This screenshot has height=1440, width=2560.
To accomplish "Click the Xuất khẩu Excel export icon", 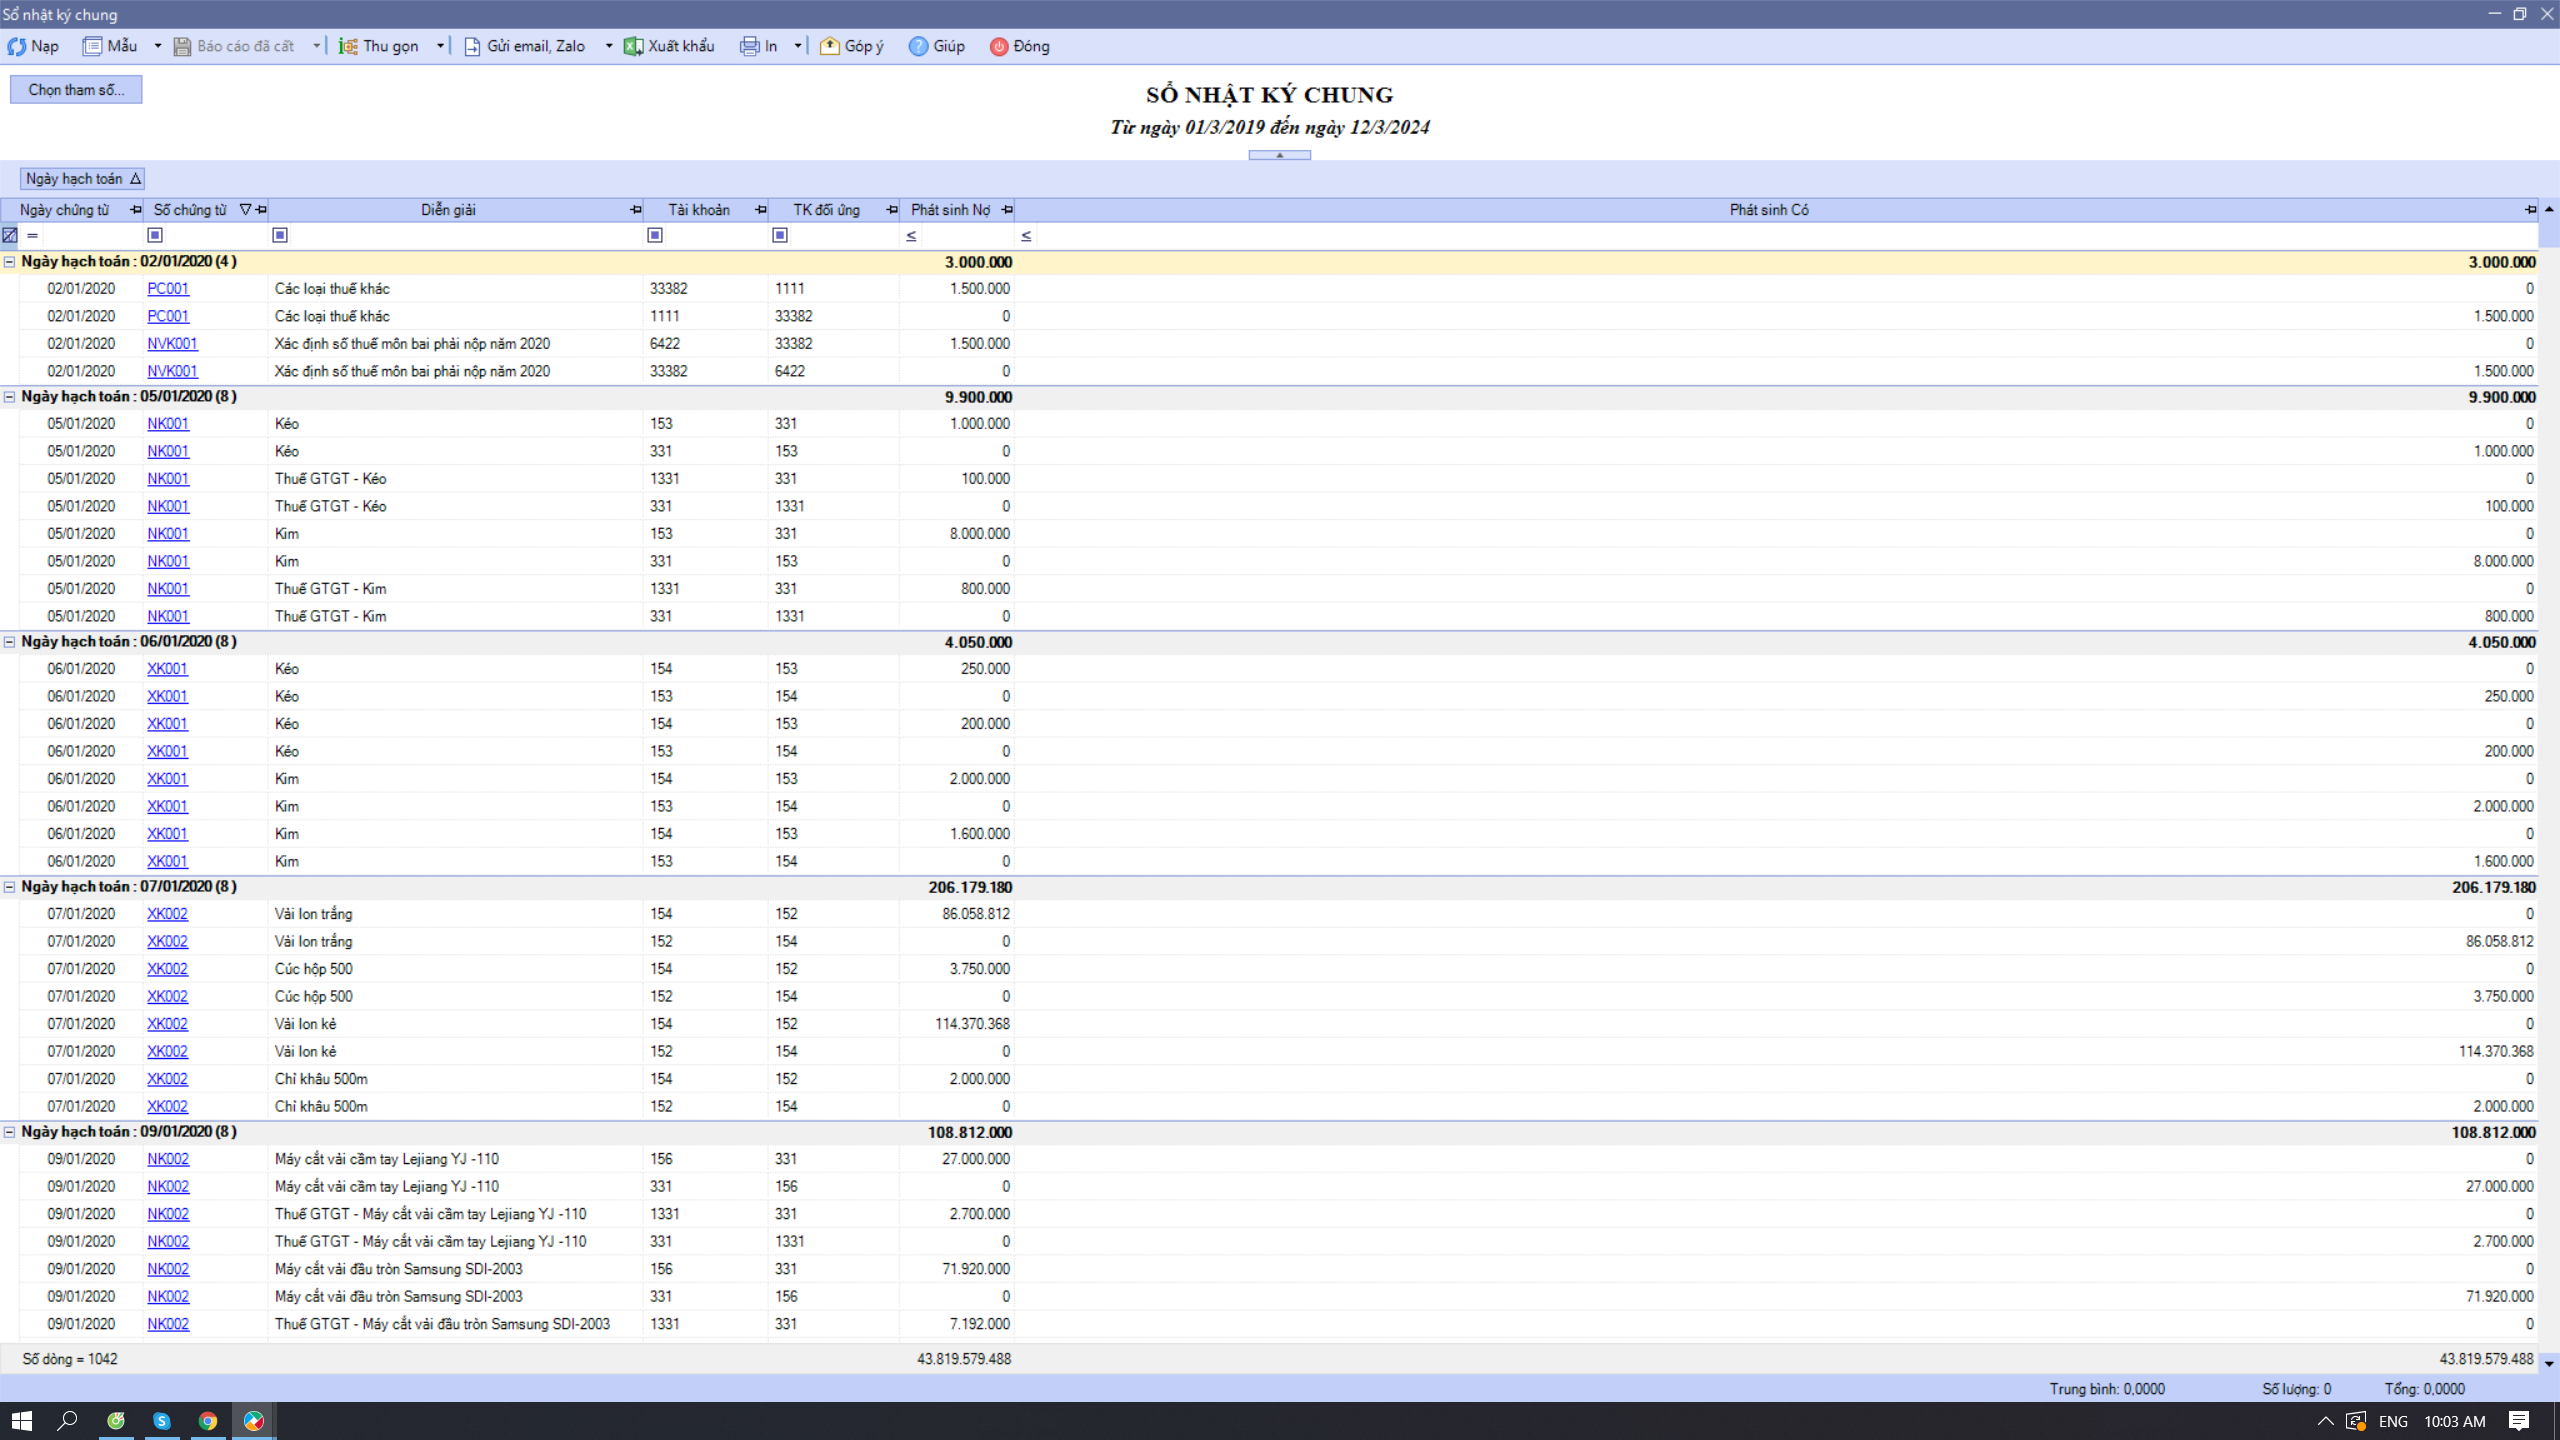I will [x=633, y=46].
